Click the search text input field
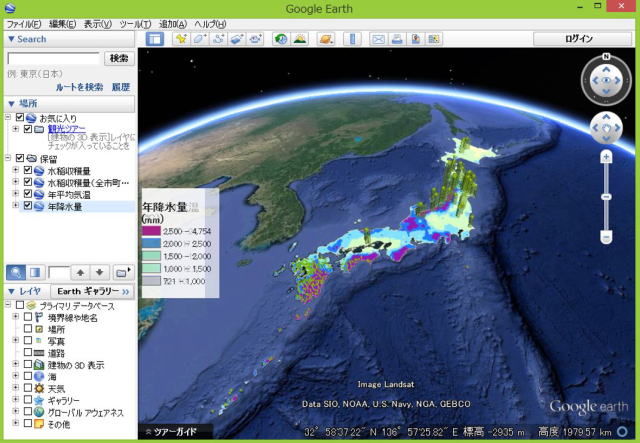The width and height of the screenshot is (640, 443). (x=53, y=59)
